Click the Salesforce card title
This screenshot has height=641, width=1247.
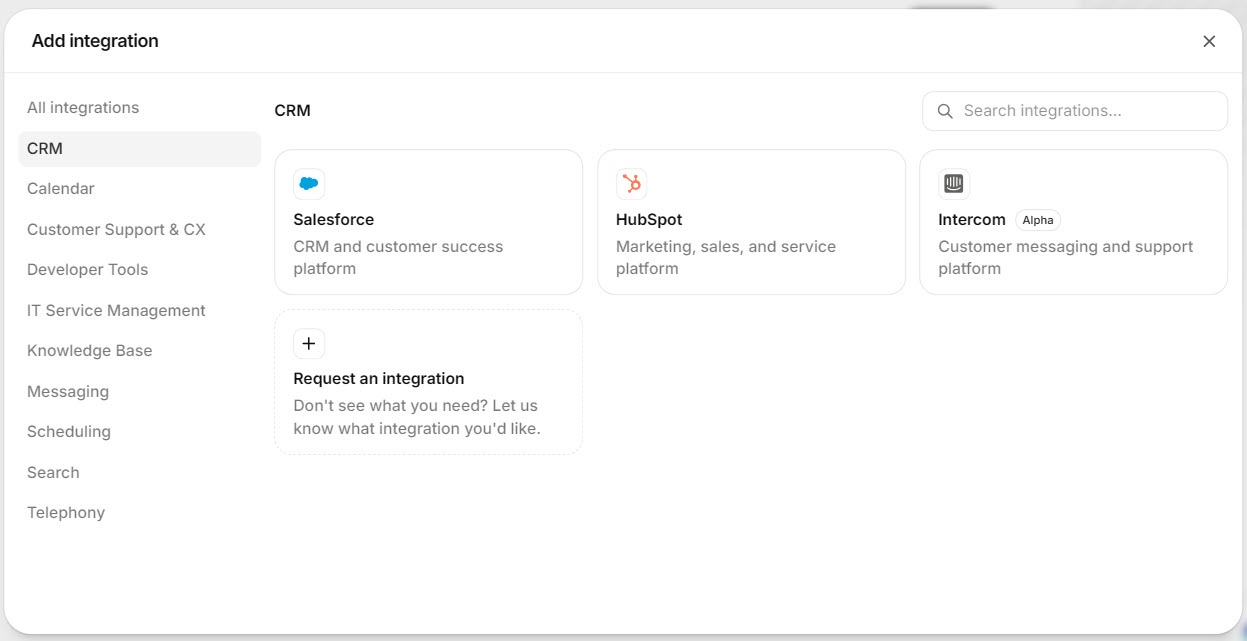click(x=333, y=220)
